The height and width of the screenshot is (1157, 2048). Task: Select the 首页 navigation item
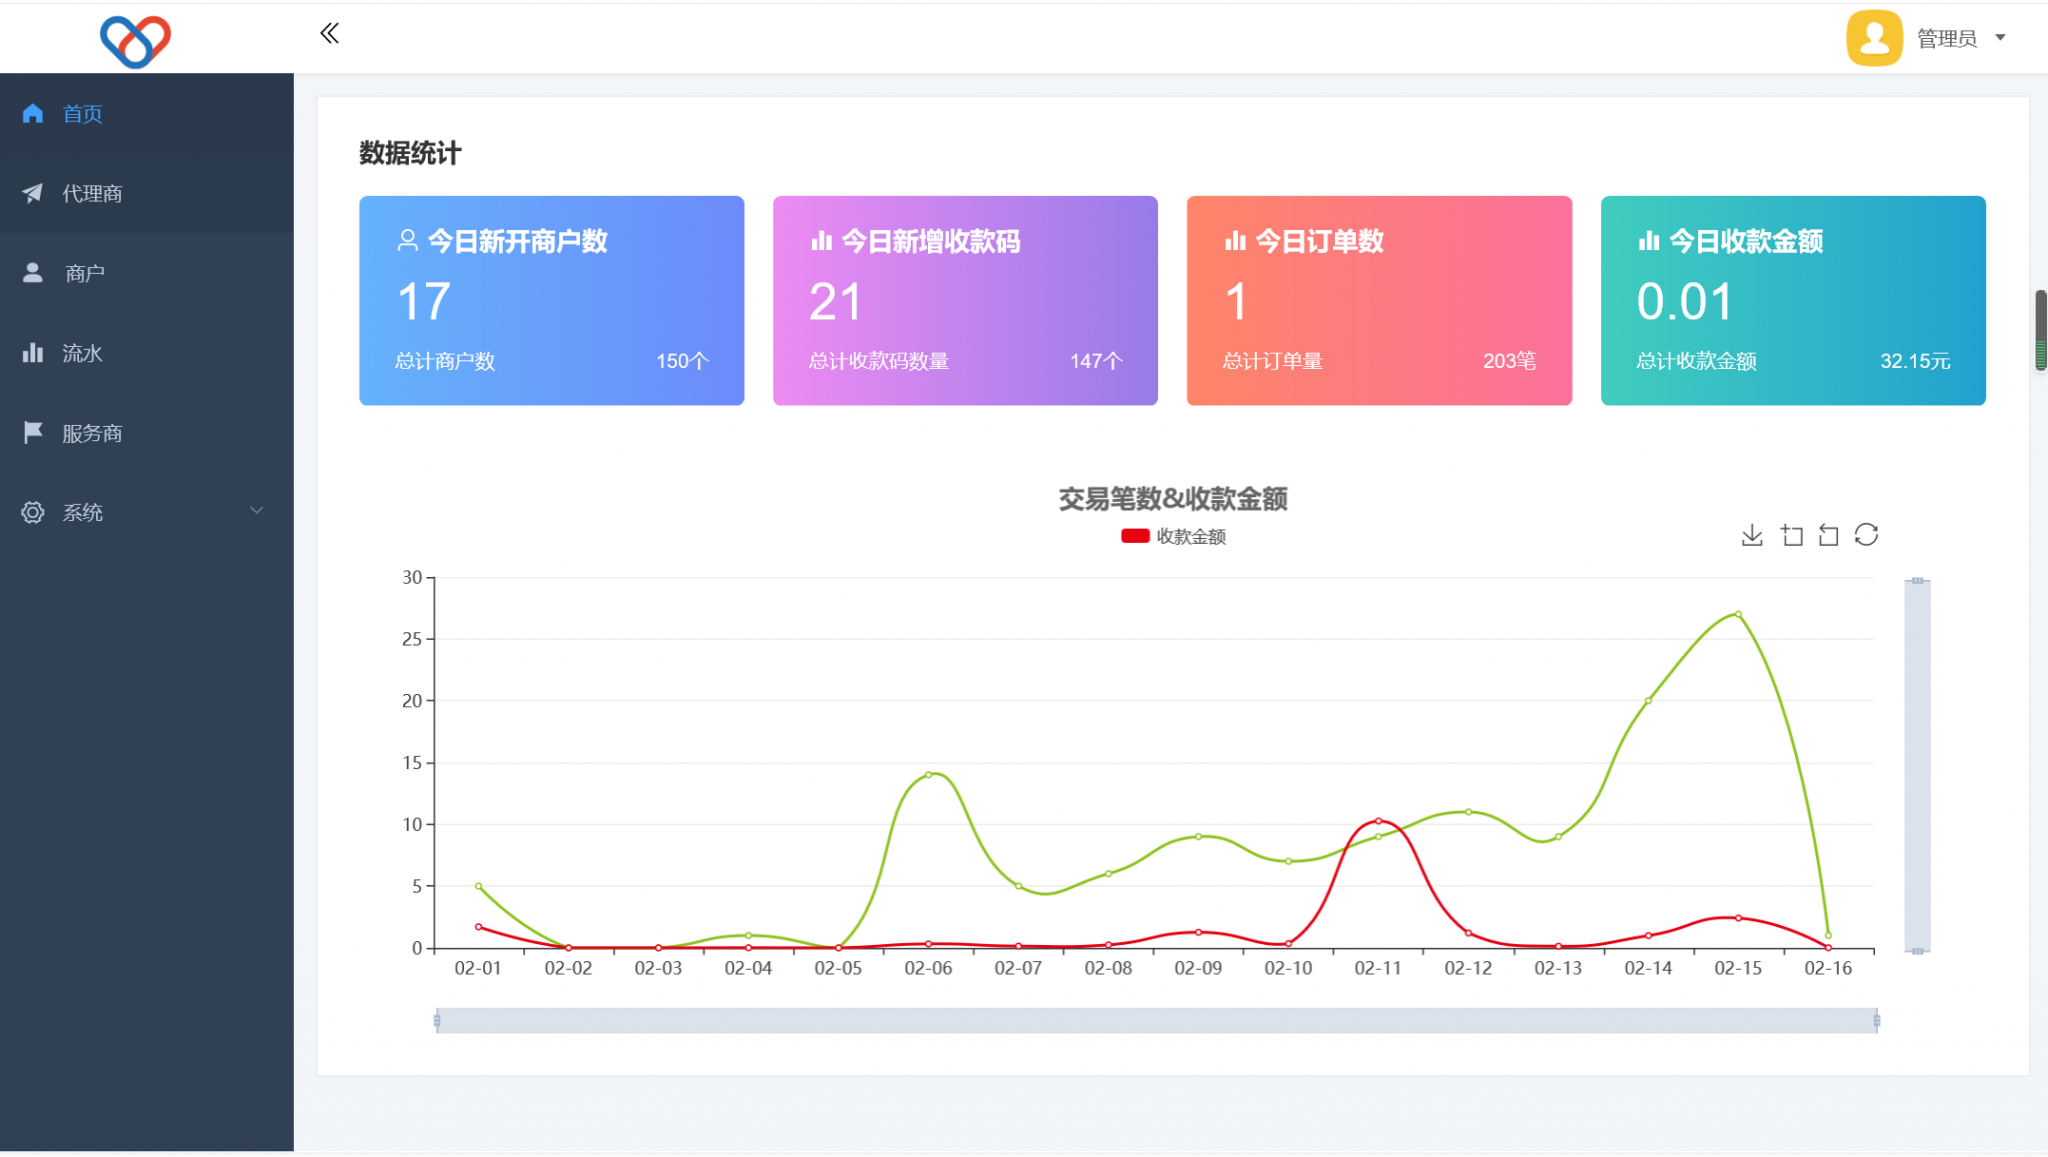coord(82,113)
